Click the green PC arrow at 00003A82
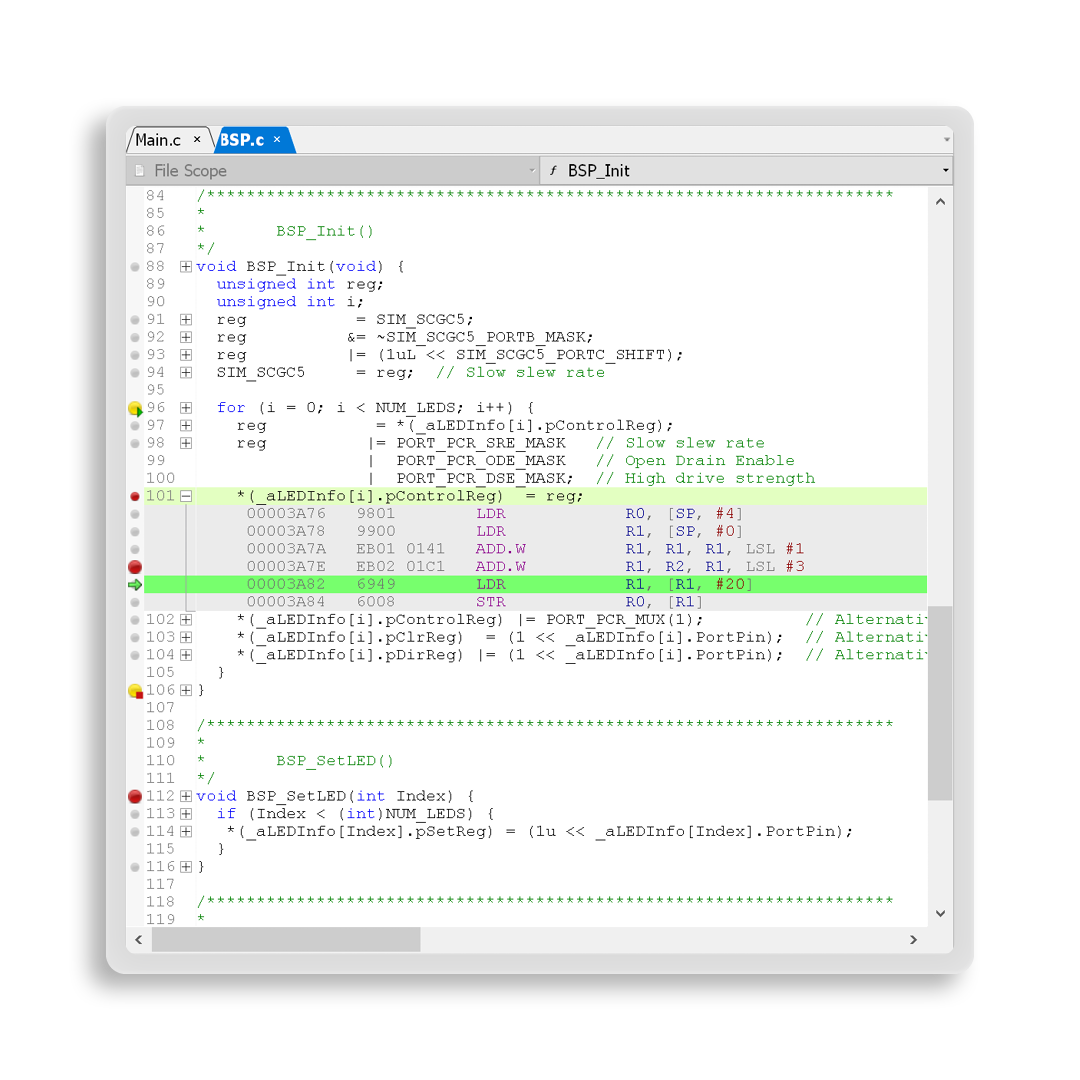This screenshot has height=1080, width=1080. (135, 585)
